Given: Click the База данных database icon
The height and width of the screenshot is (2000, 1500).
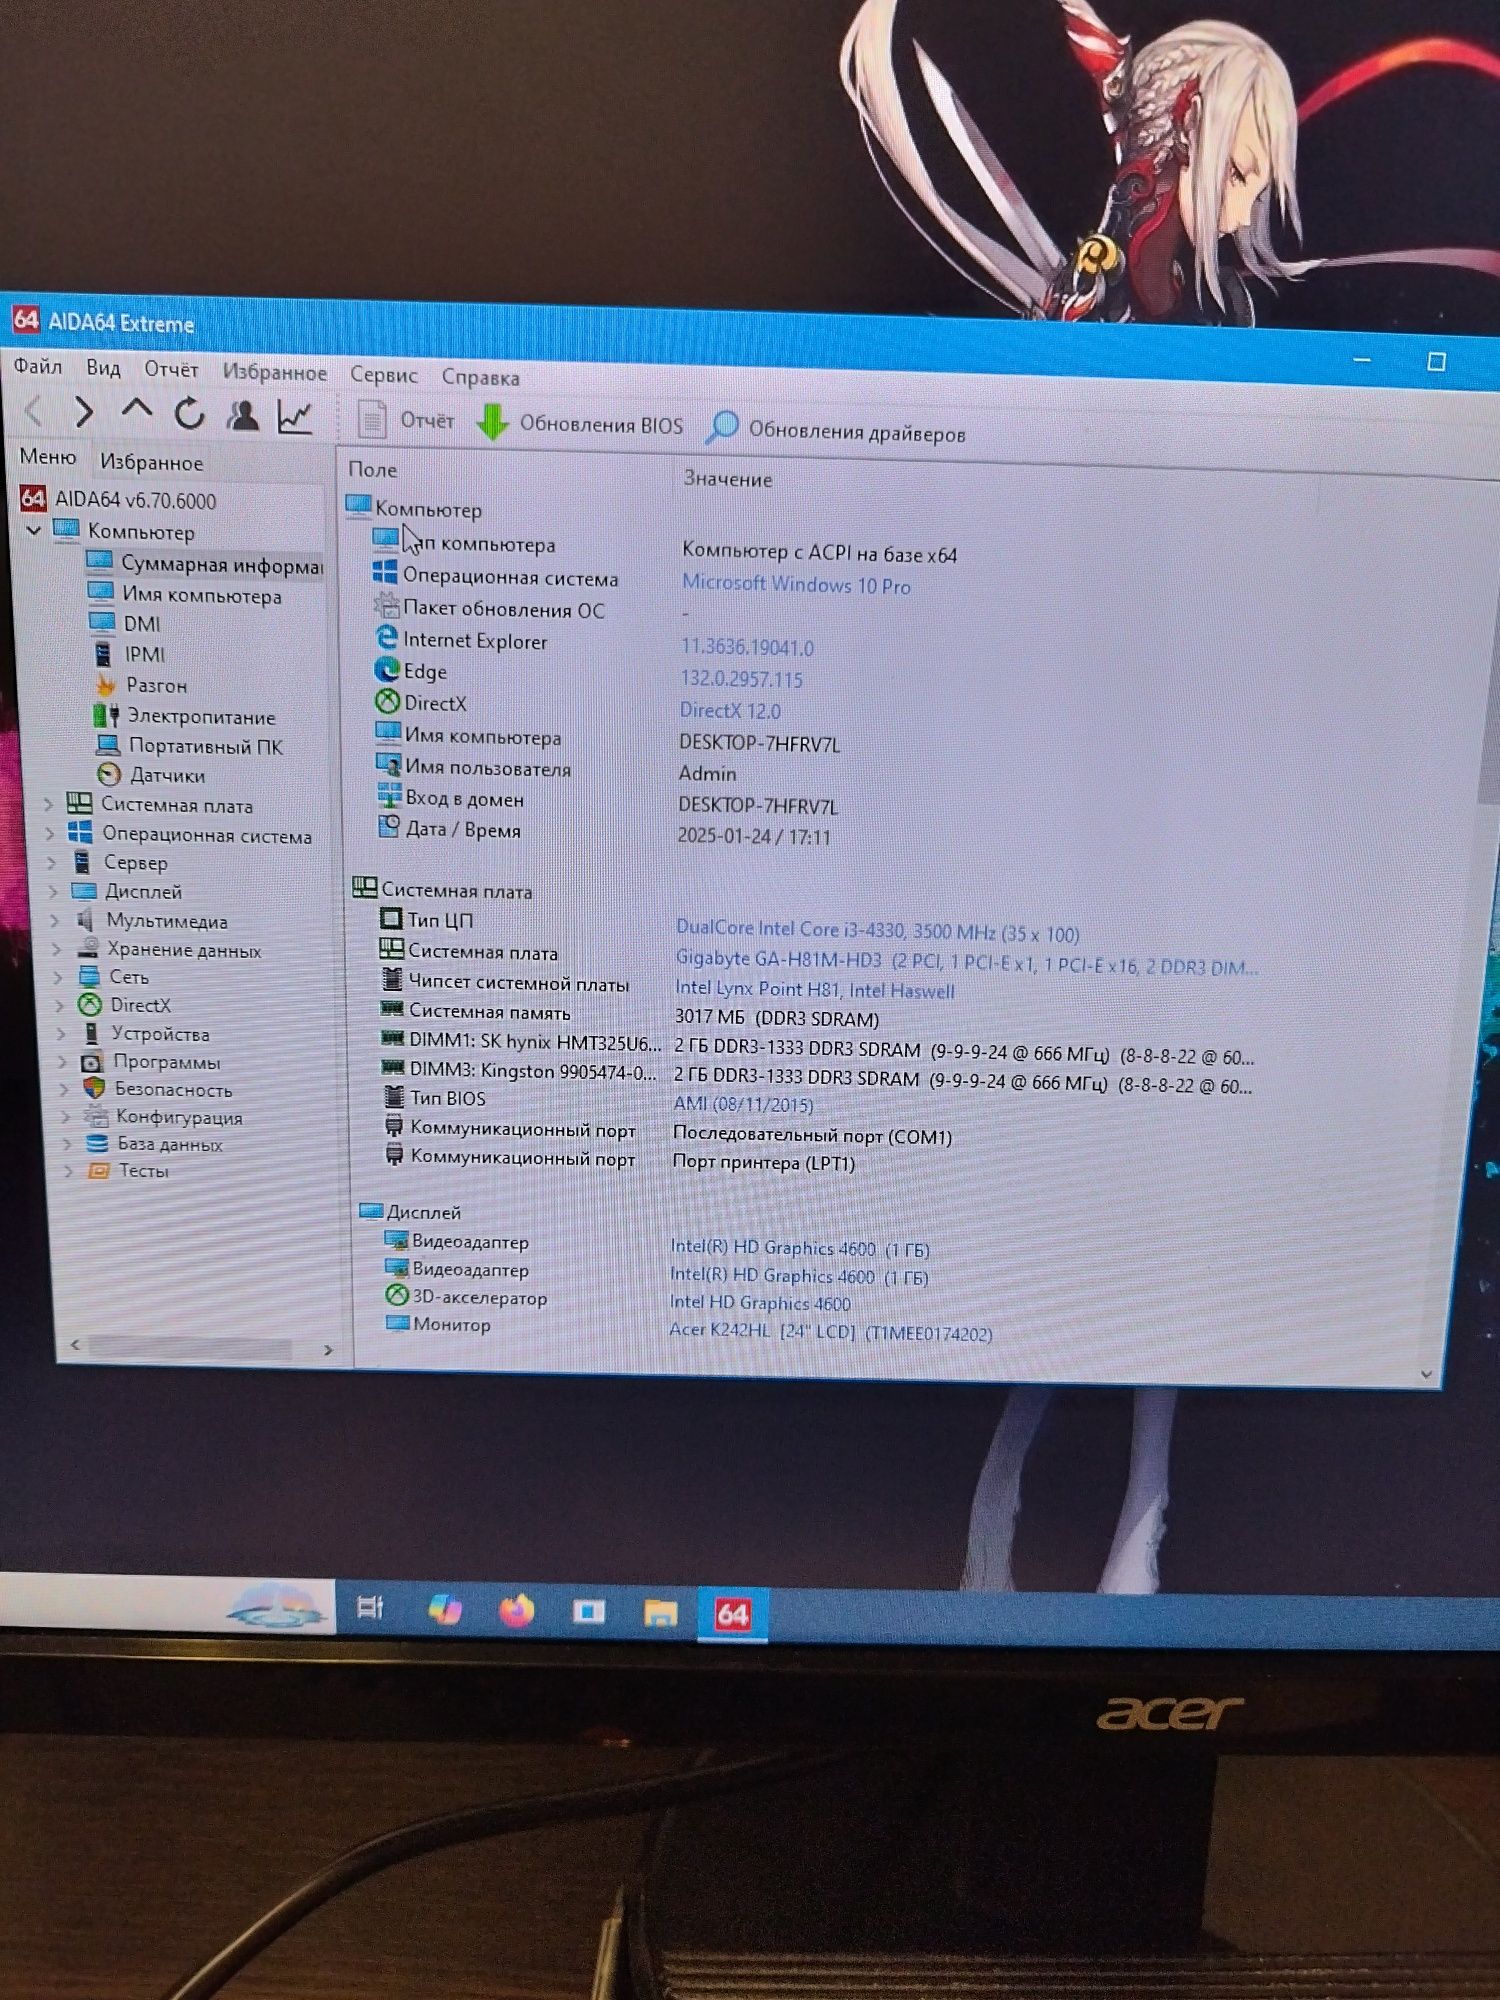Looking at the screenshot, I should [97, 1143].
